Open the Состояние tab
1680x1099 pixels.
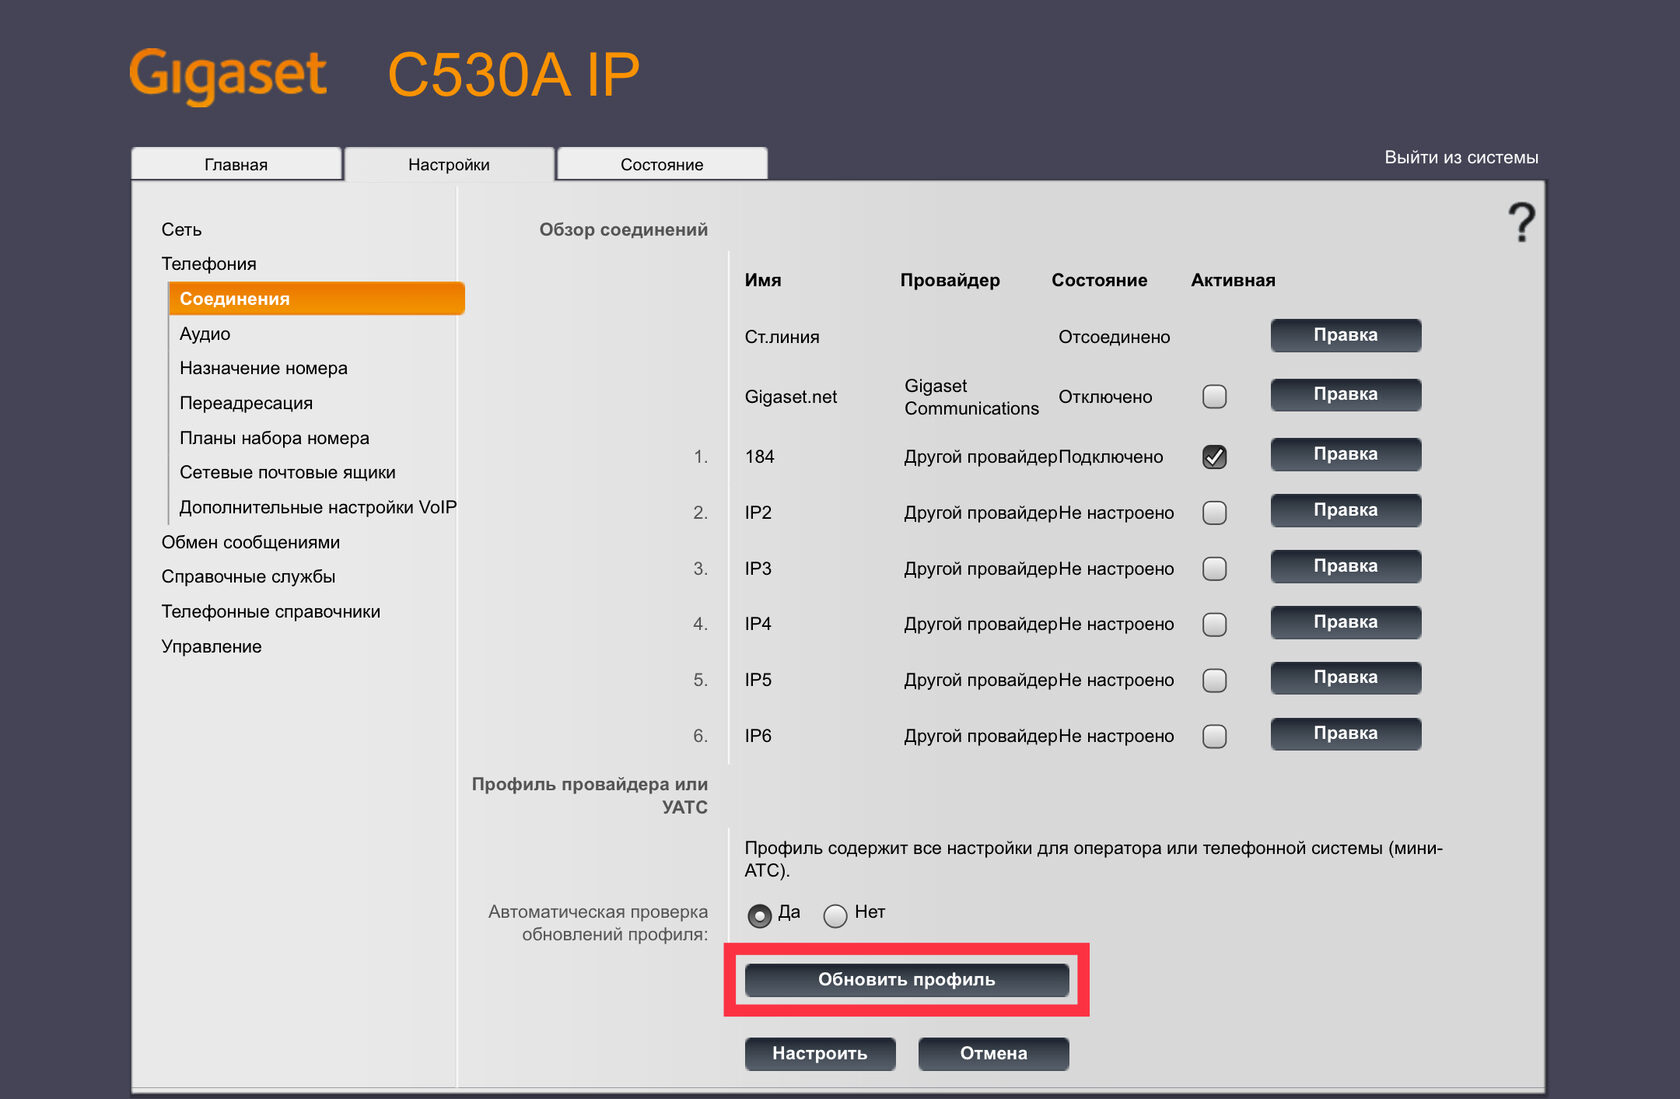(x=662, y=165)
